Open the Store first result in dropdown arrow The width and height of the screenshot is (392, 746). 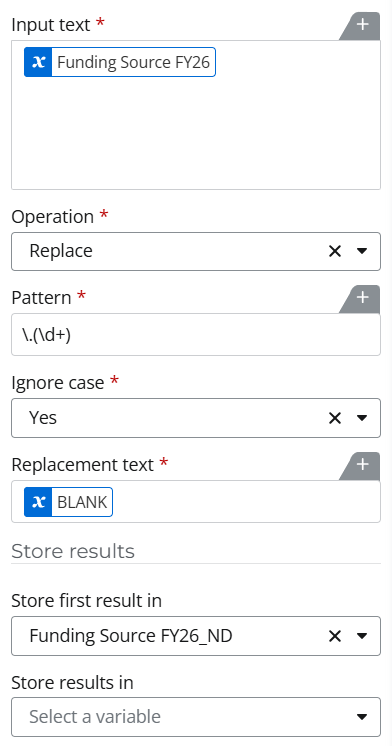[x=362, y=636]
